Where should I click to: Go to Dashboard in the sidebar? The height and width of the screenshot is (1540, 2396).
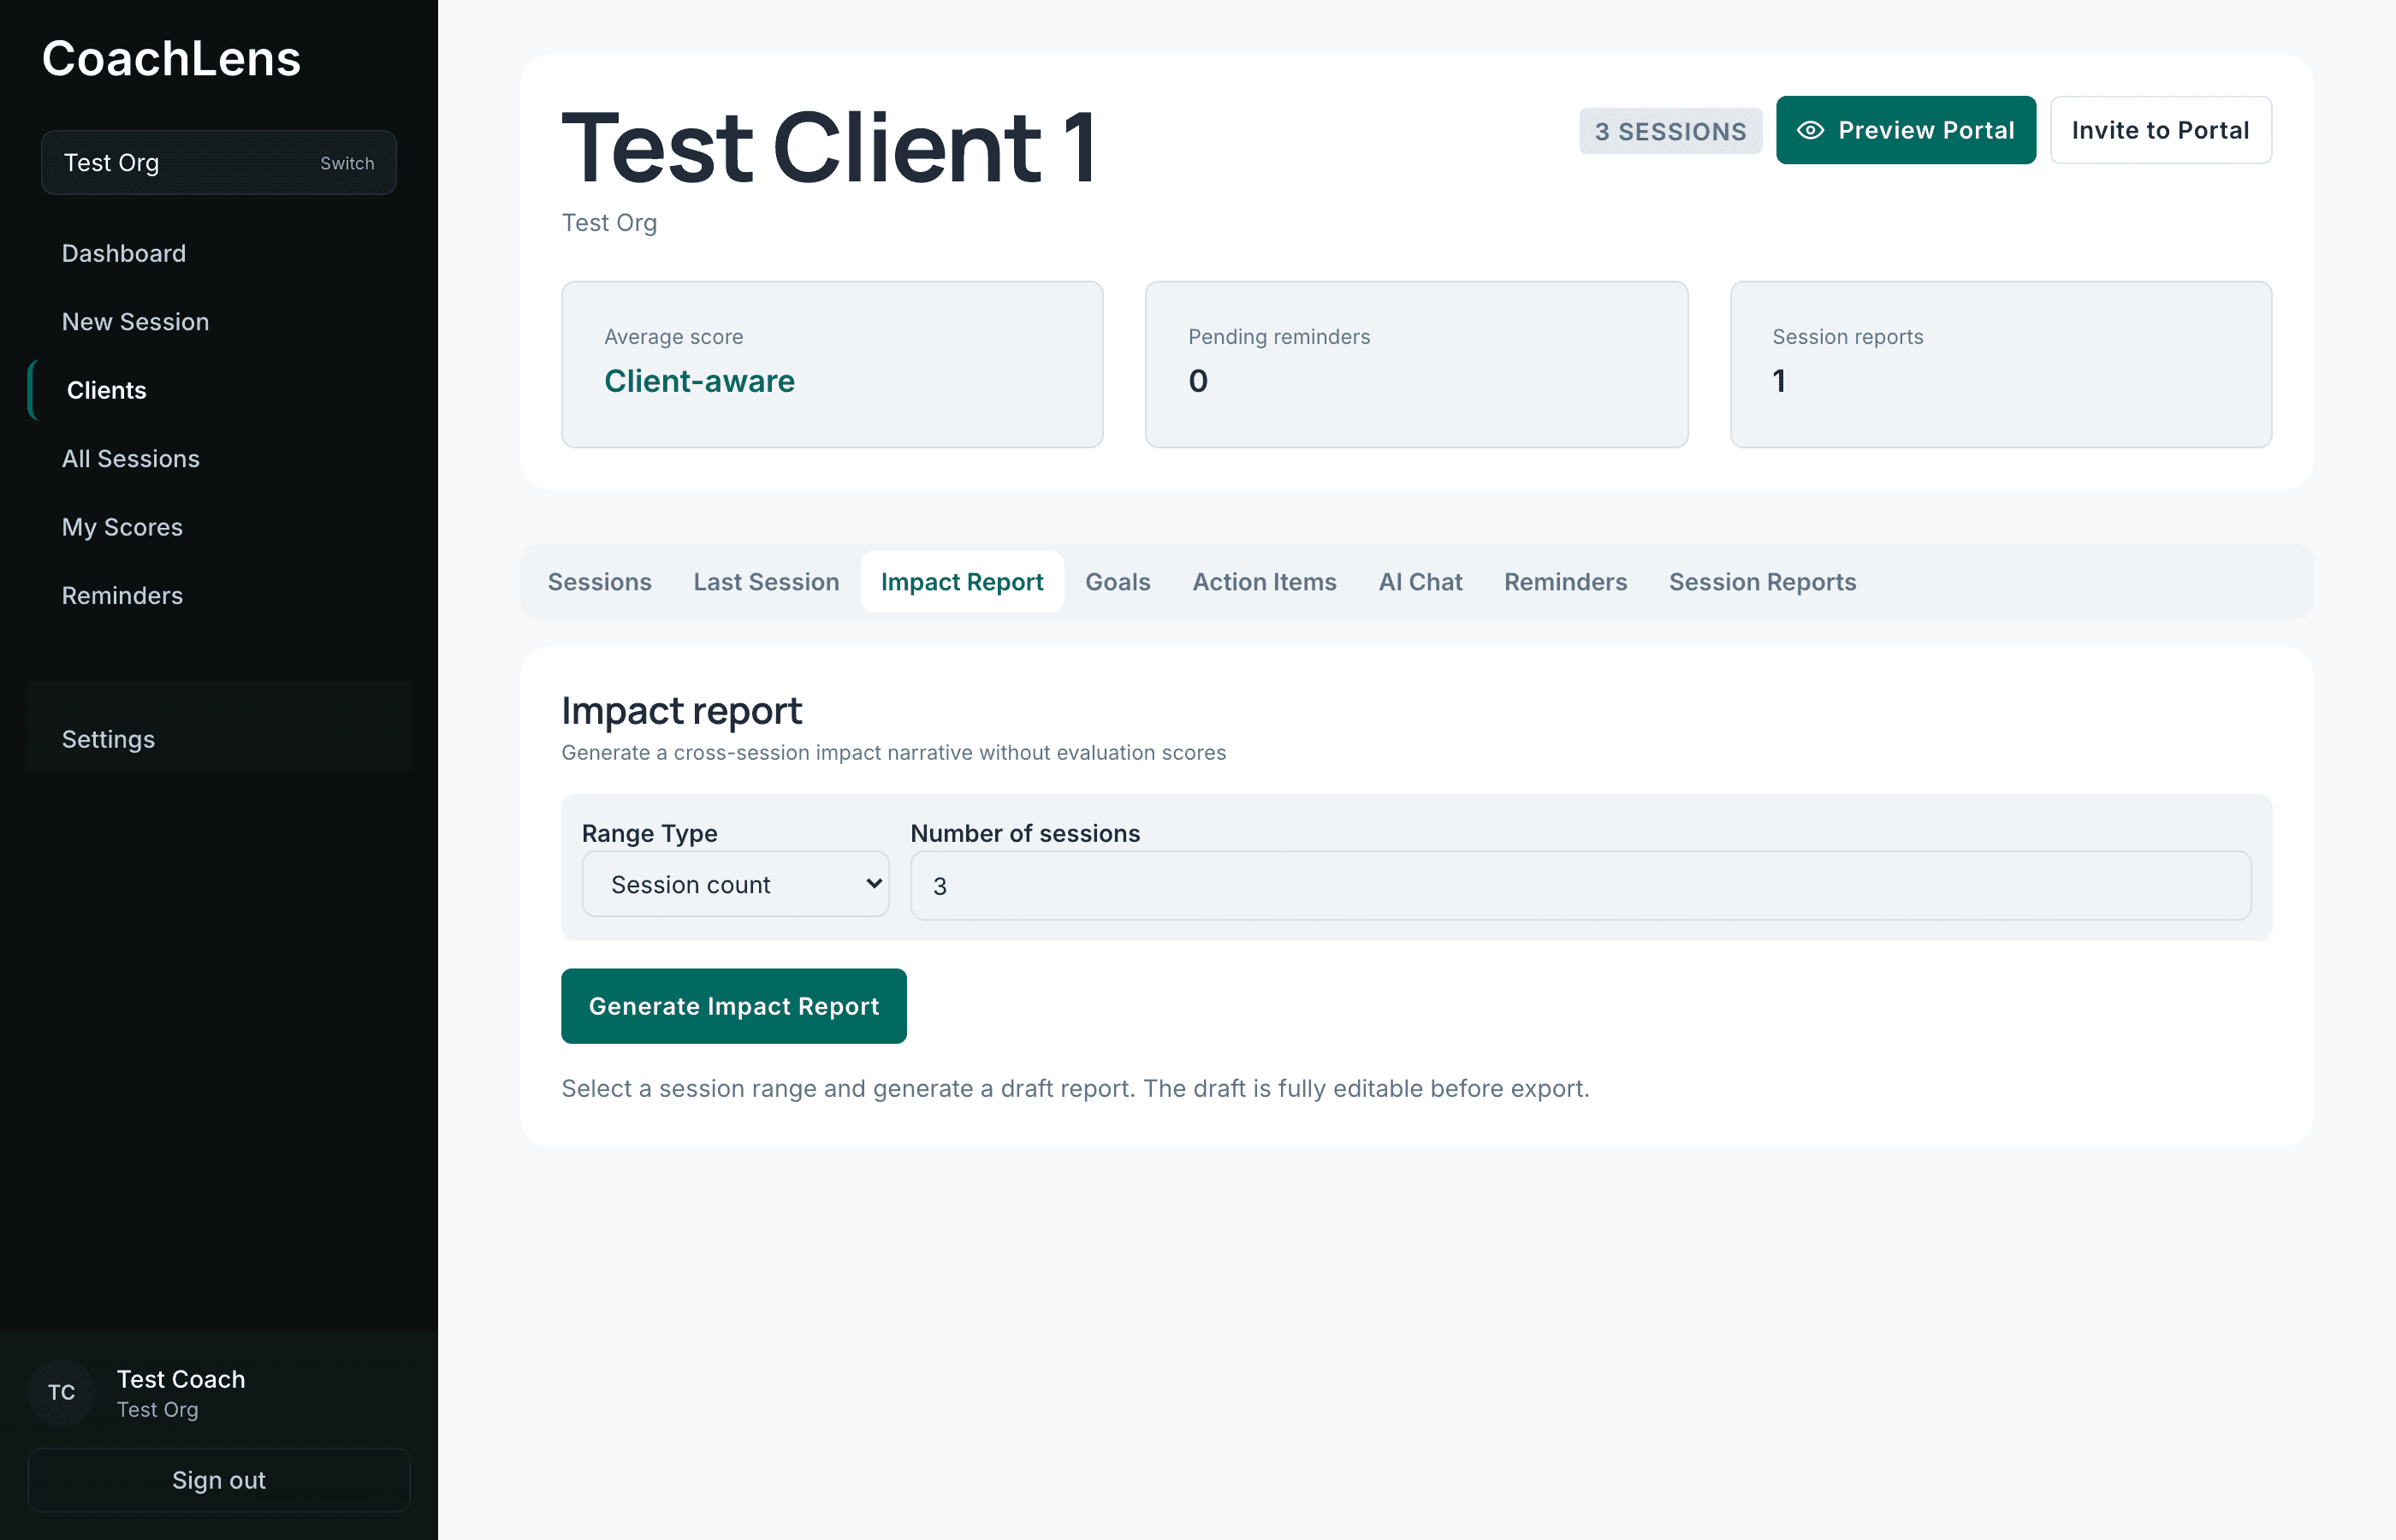(219, 253)
